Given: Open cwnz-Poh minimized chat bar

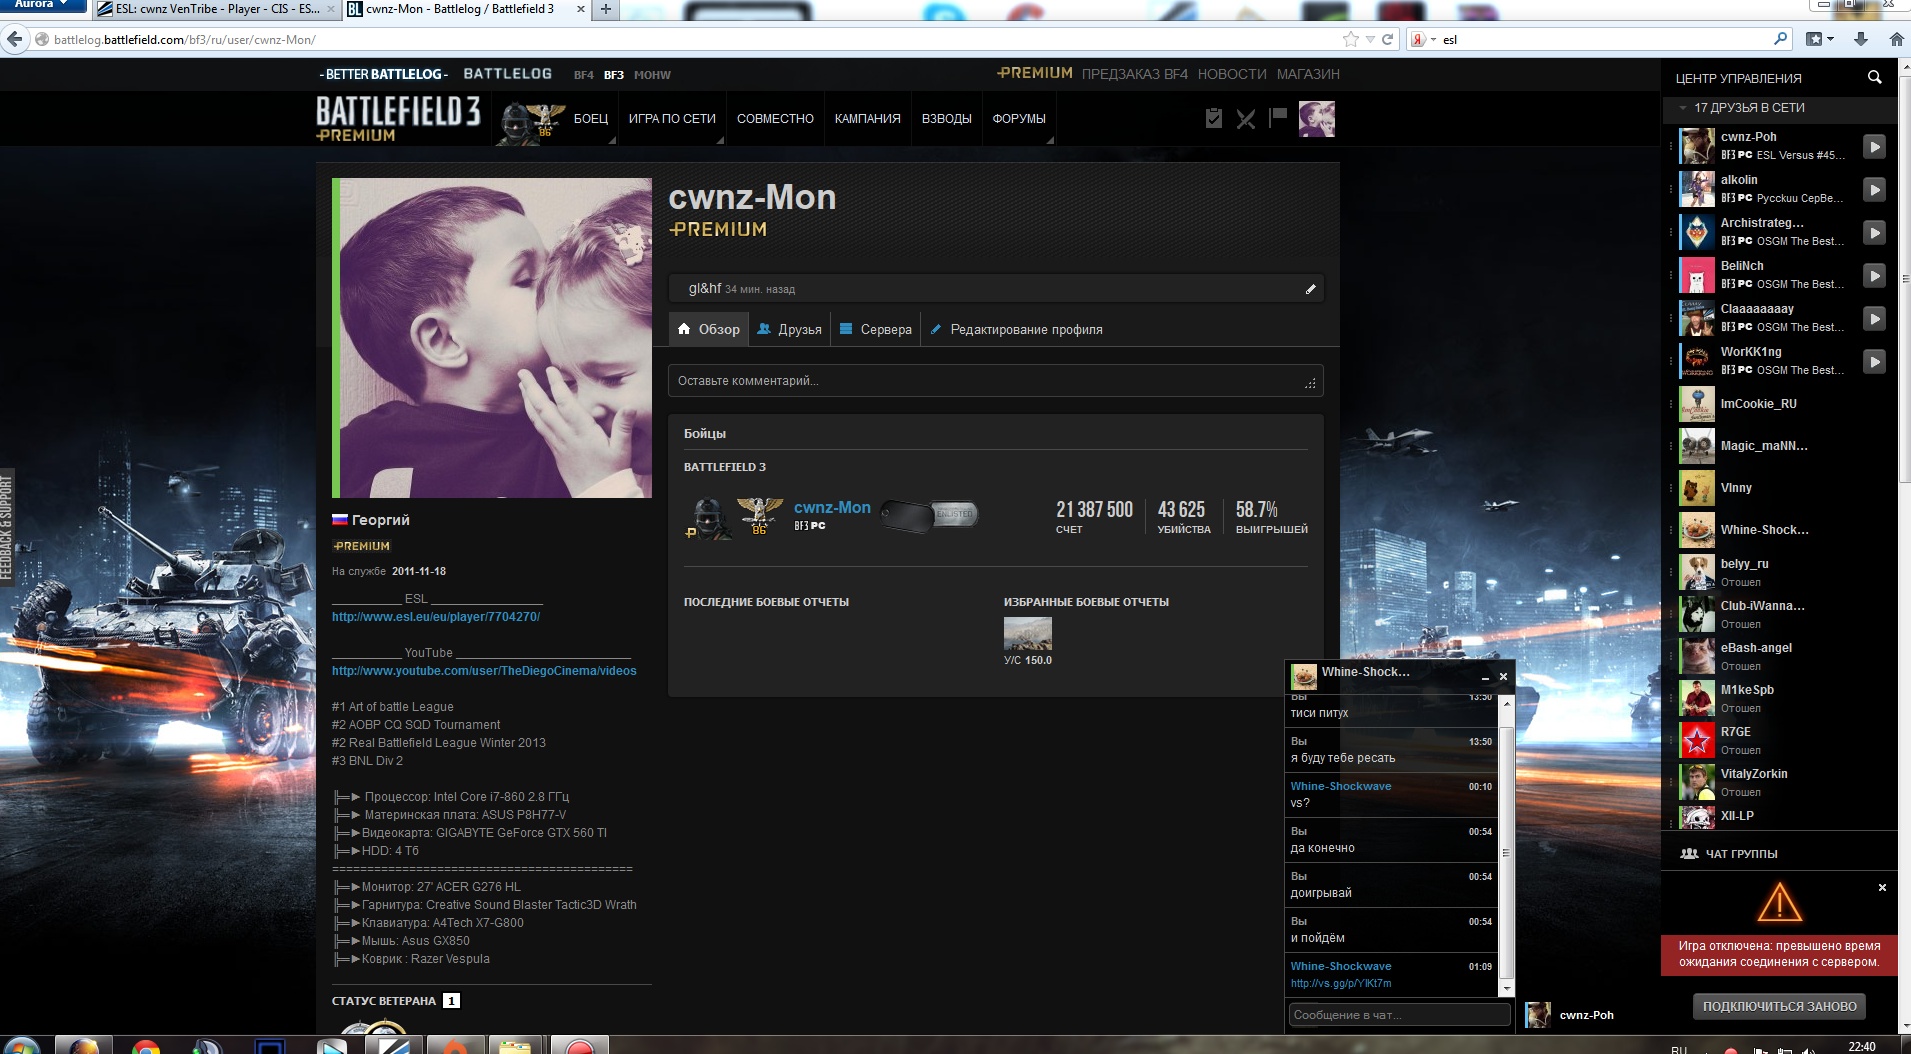Looking at the screenshot, I should coord(1586,1015).
